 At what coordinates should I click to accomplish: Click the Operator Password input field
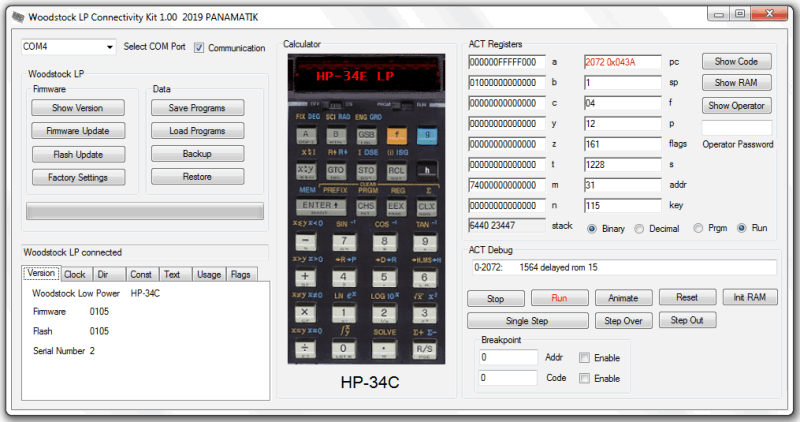(x=736, y=128)
